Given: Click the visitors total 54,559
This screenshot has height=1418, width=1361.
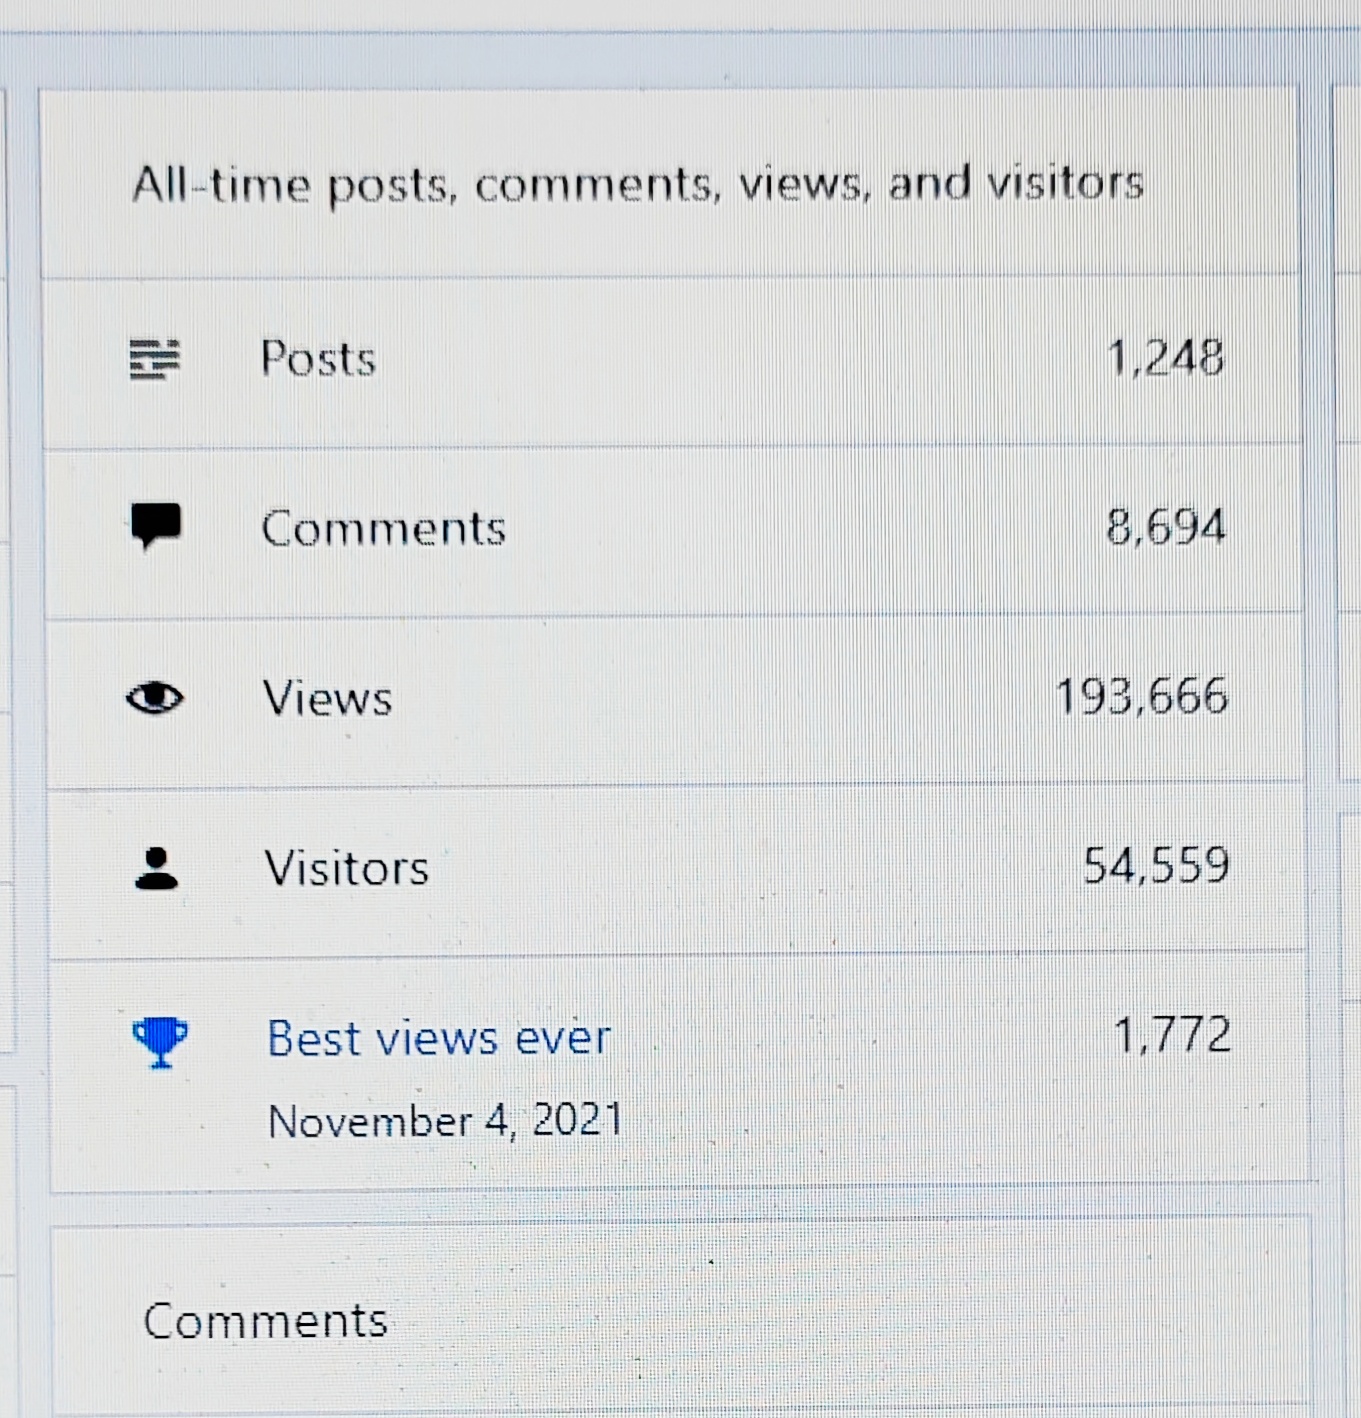Looking at the screenshot, I should (x=1156, y=865).
